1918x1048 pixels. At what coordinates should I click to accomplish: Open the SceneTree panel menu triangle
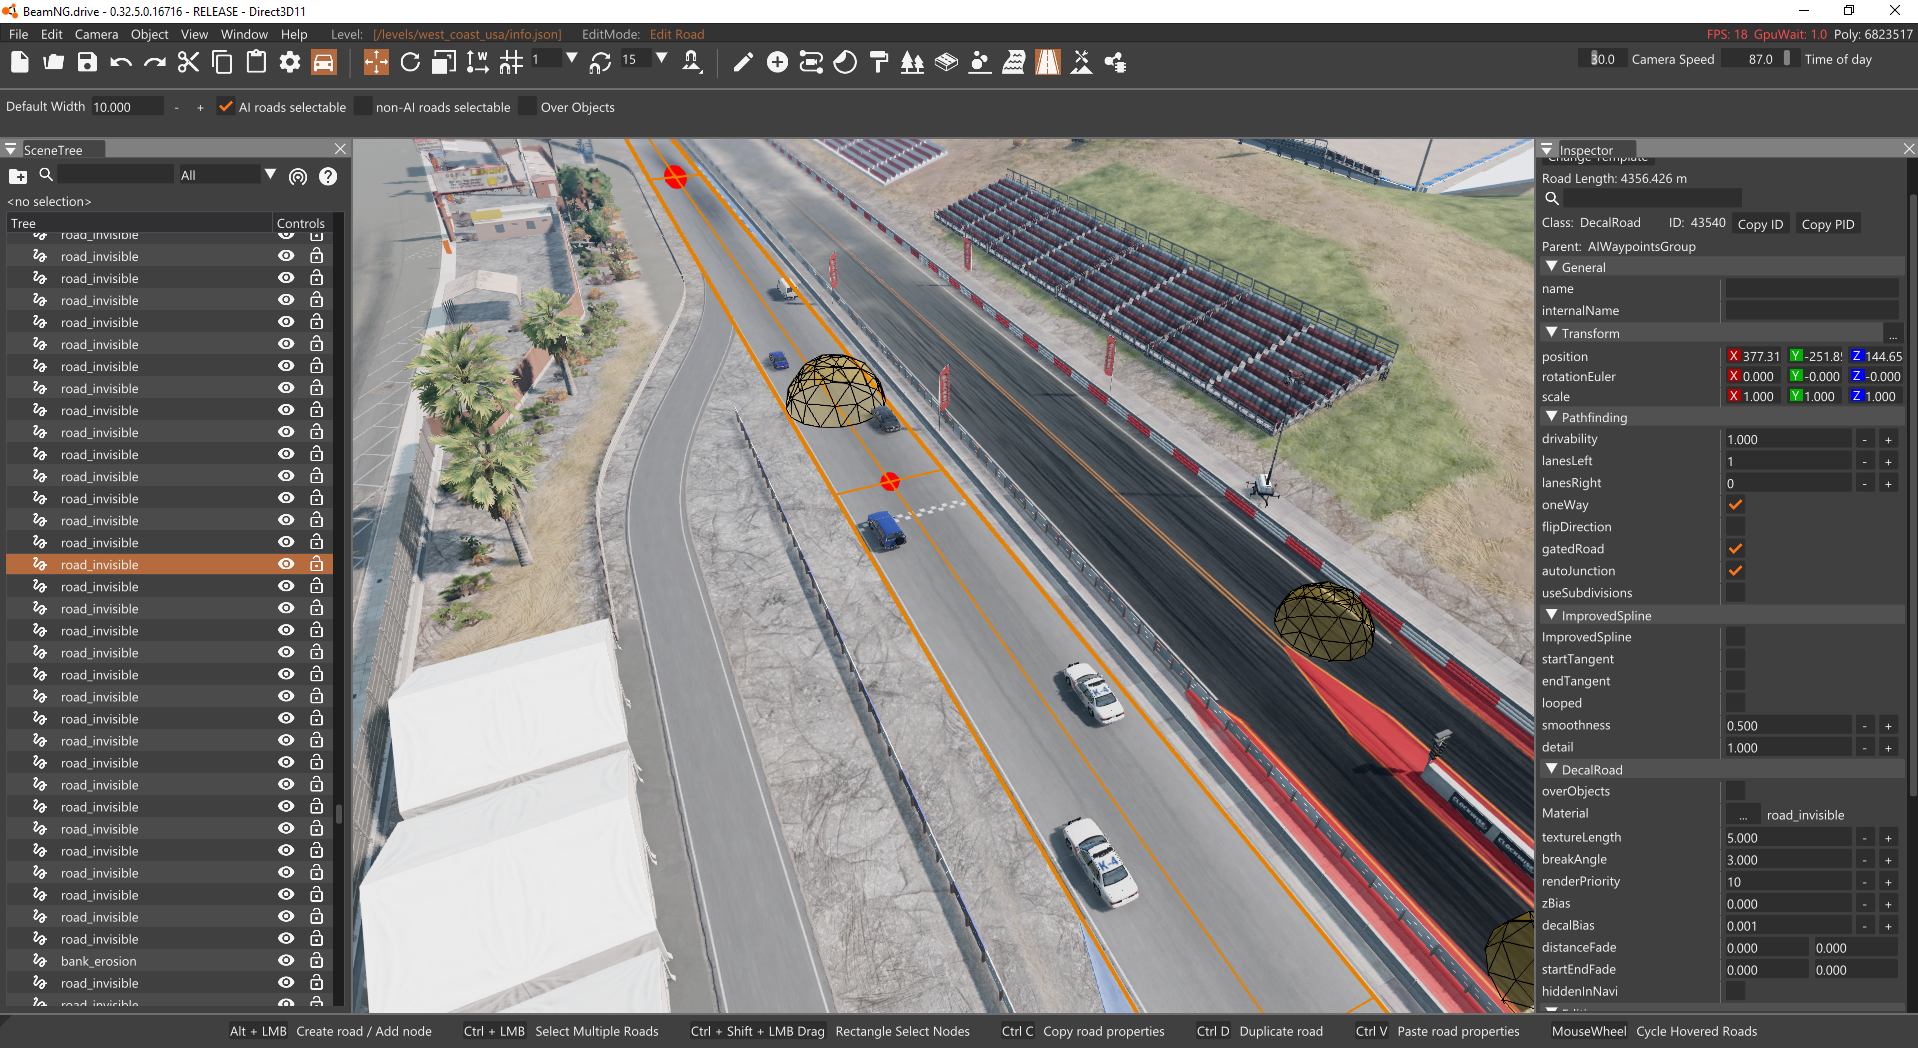[x=11, y=149]
